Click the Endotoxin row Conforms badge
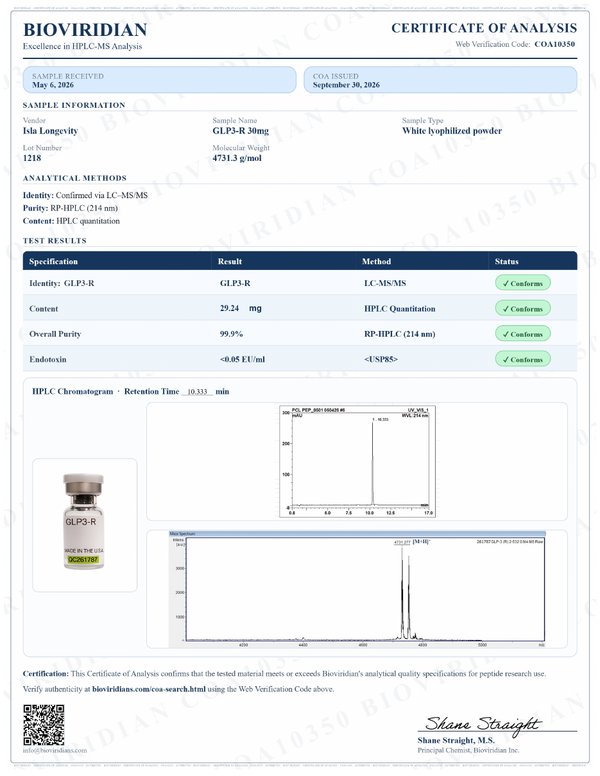 pos(523,359)
